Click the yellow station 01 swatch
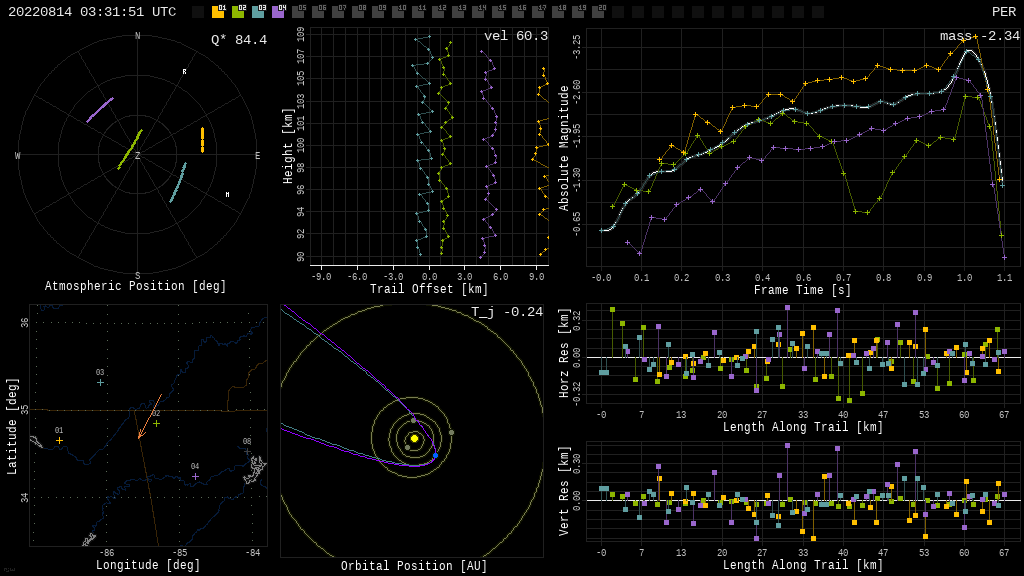Image resolution: width=1024 pixels, height=576 pixels. 218,12
